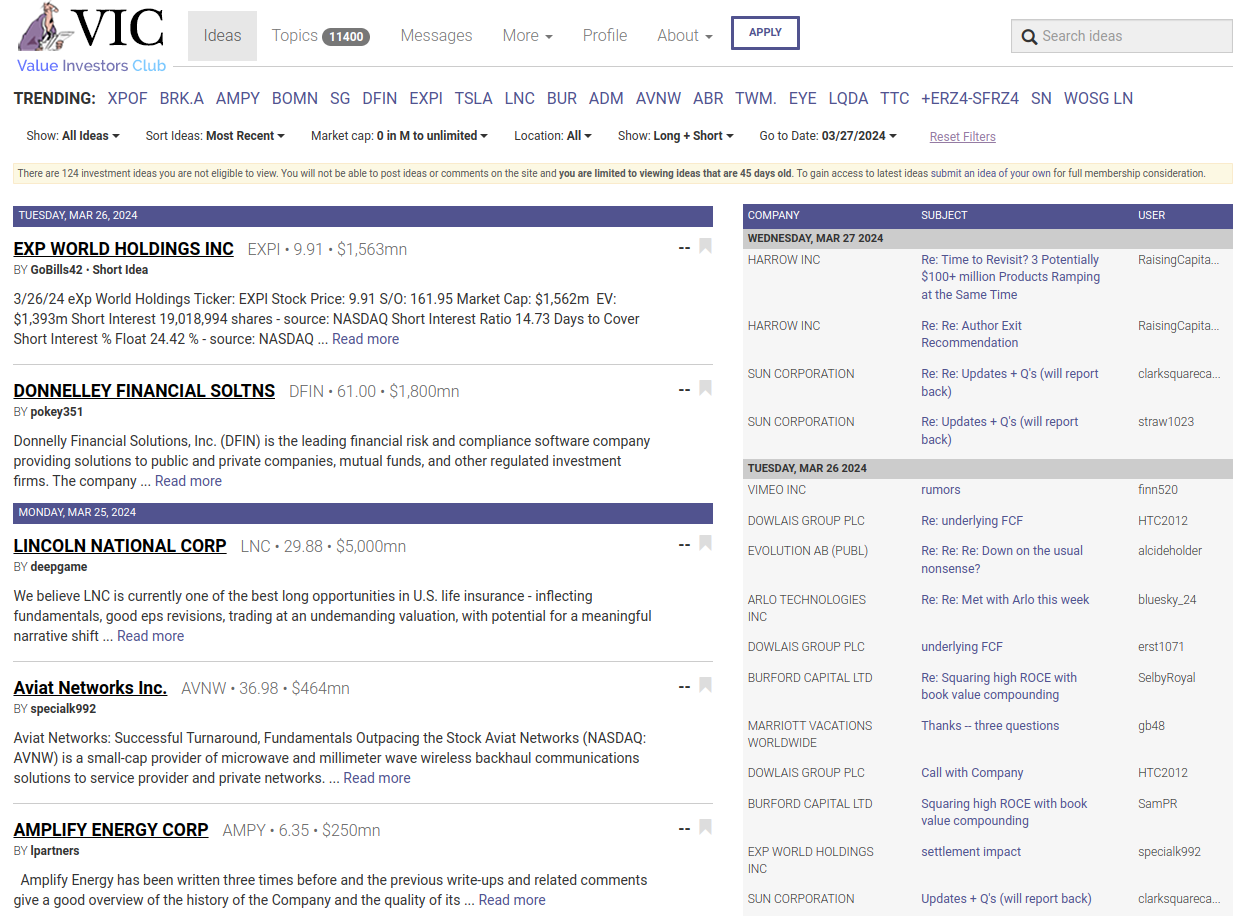The width and height of the screenshot is (1247, 916).
Task: Select trending ticker +ERZ4-SFRZ4
Action: coord(970,98)
